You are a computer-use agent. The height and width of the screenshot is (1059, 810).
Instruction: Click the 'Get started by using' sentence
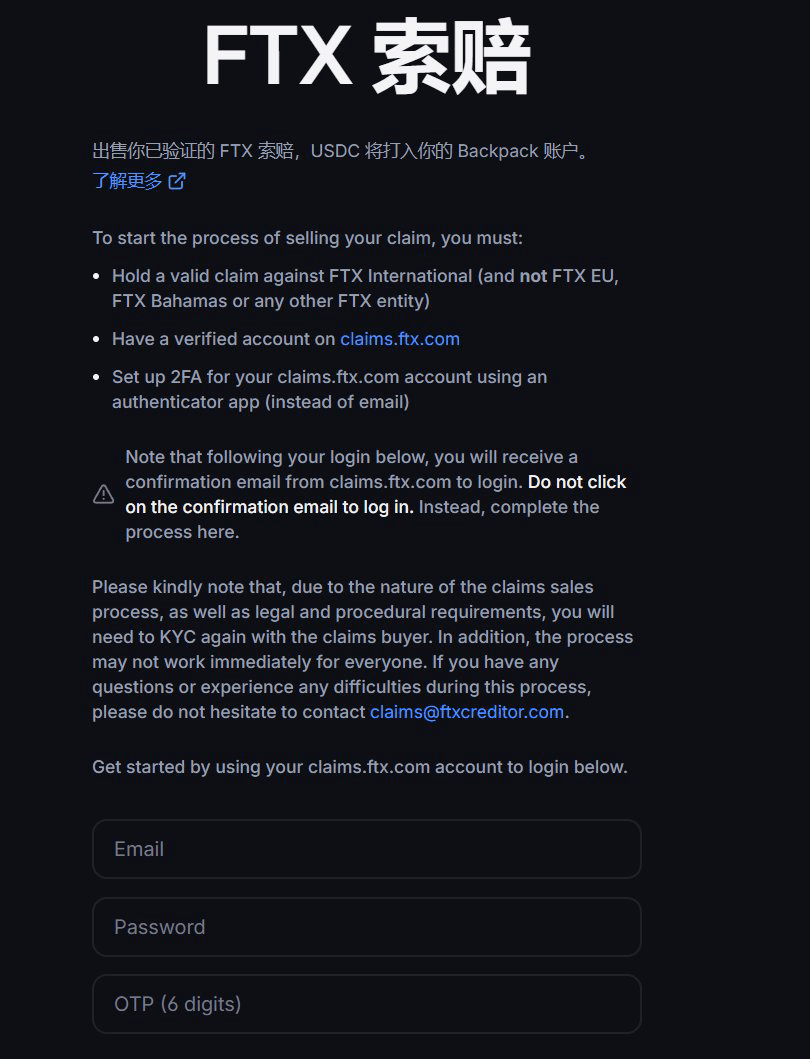360,767
